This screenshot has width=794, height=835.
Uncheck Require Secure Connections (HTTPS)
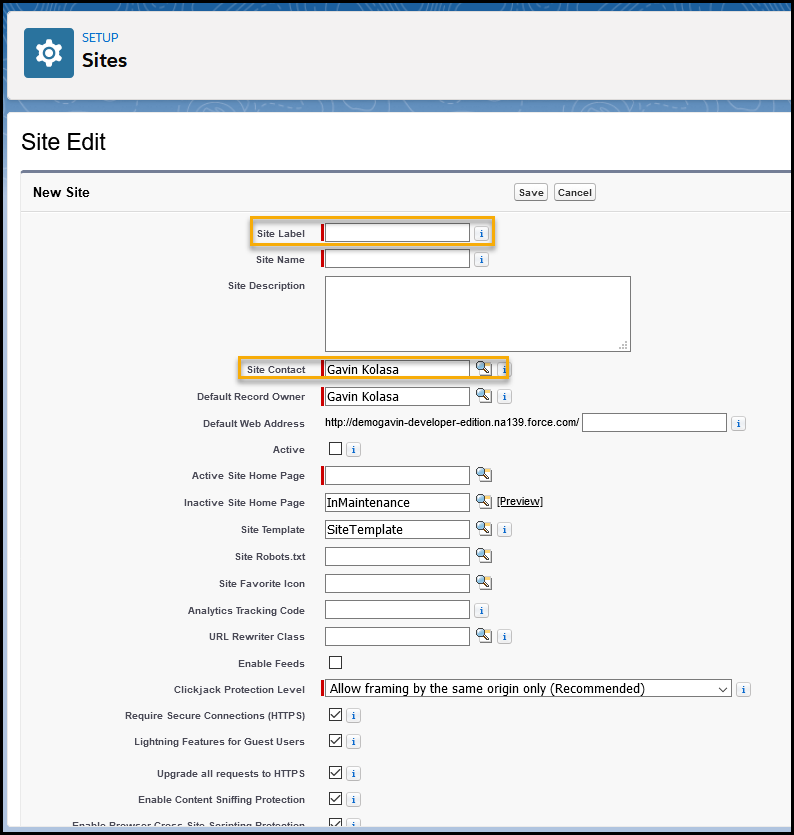[335, 715]
